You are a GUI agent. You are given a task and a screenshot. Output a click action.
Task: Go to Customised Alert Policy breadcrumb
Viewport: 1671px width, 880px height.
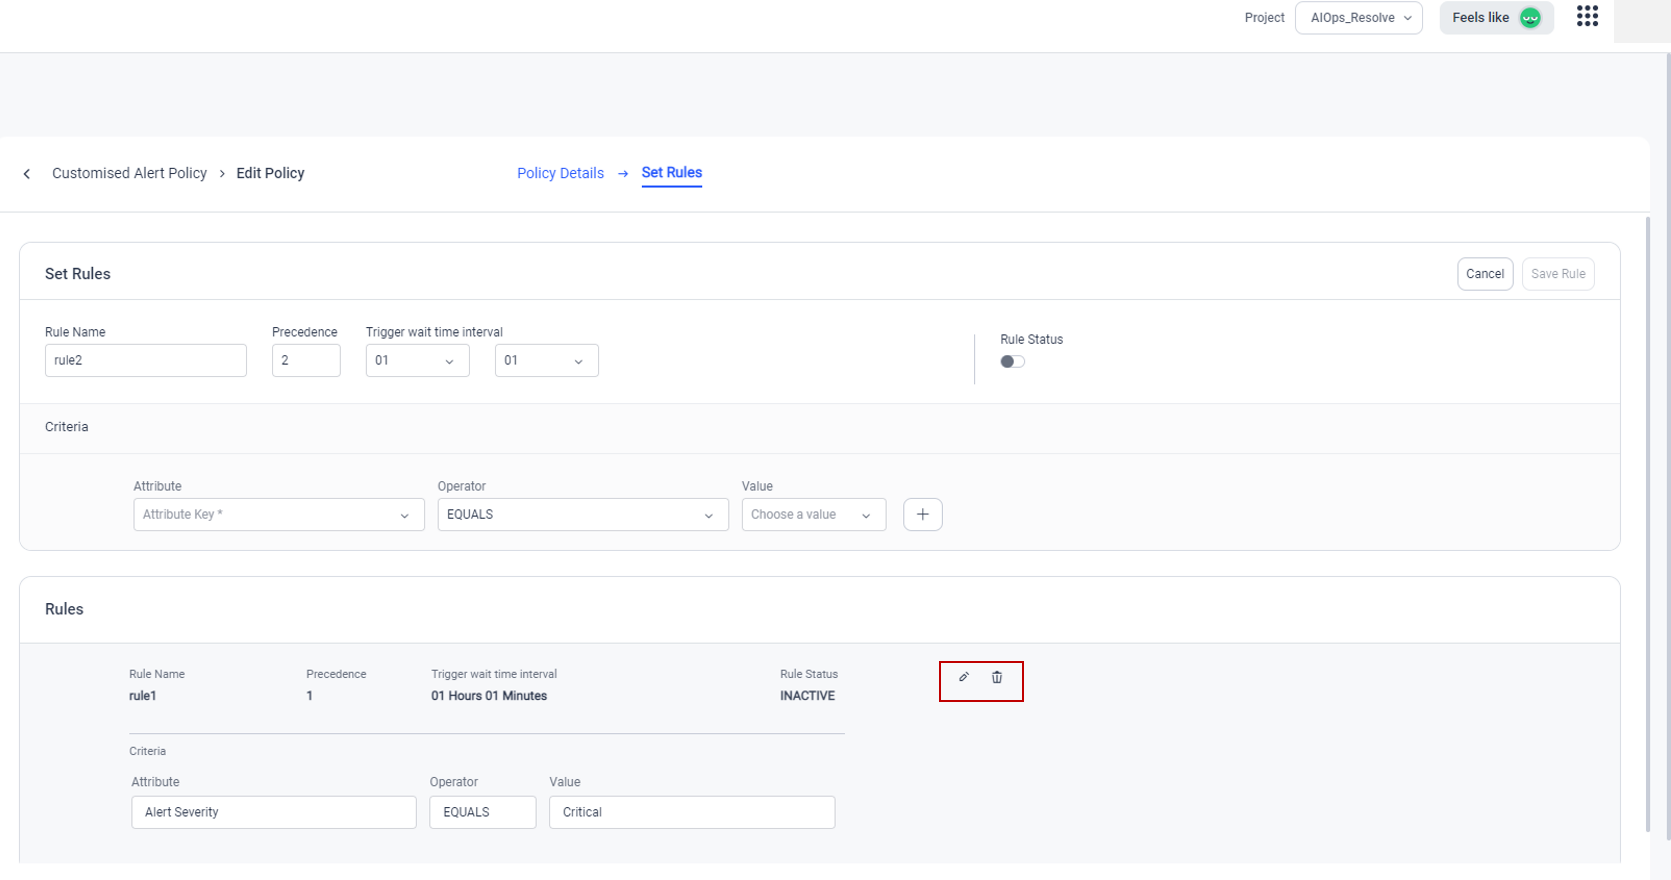pos(129,173)
